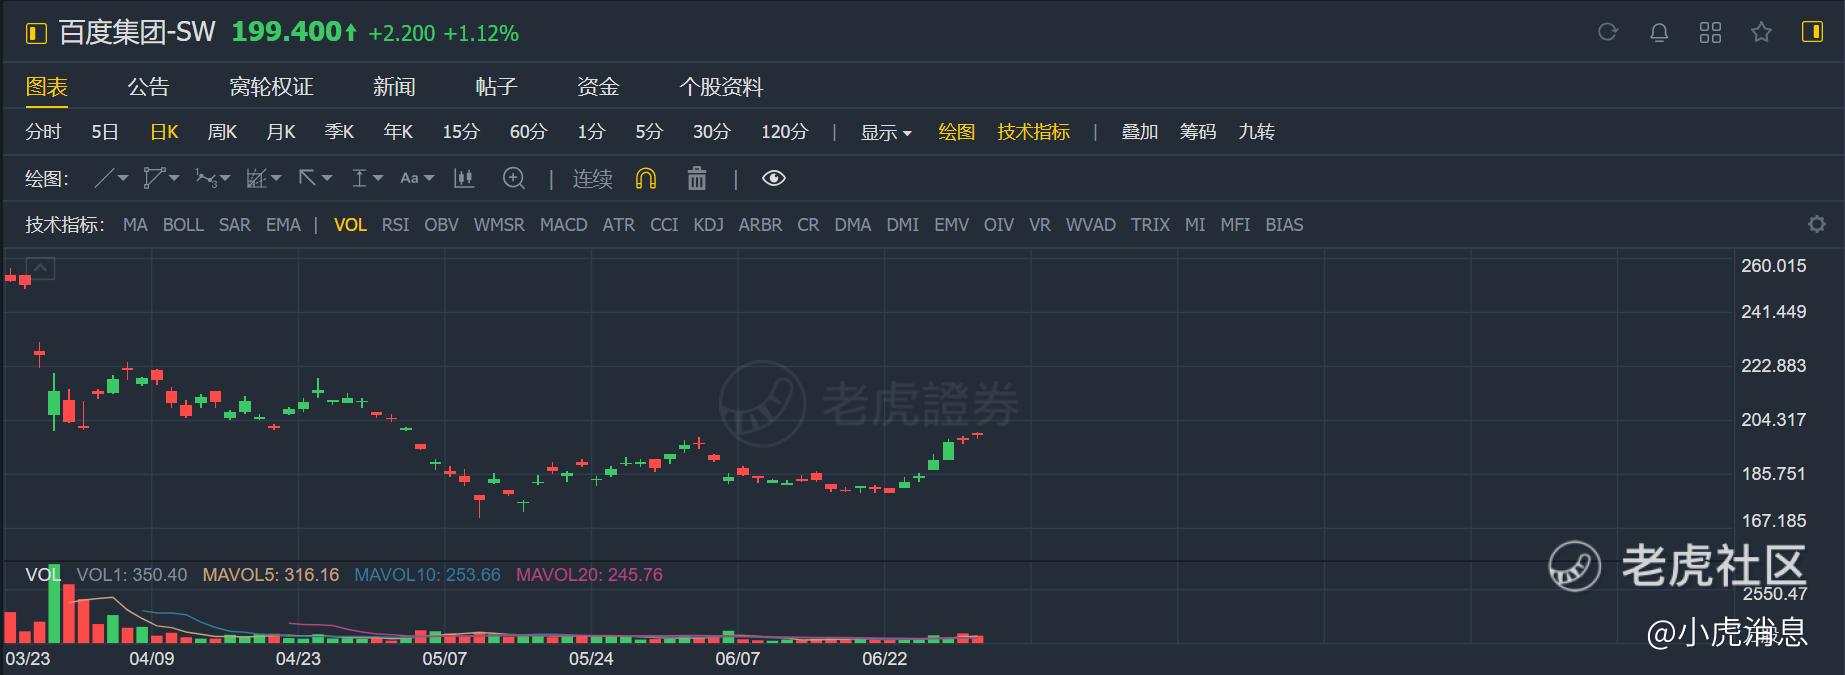Image resolution: width=1845 pixels, height=675 pixels.
Task: Expand the channel tool dropdown arrow
Action: pos(276,178)
